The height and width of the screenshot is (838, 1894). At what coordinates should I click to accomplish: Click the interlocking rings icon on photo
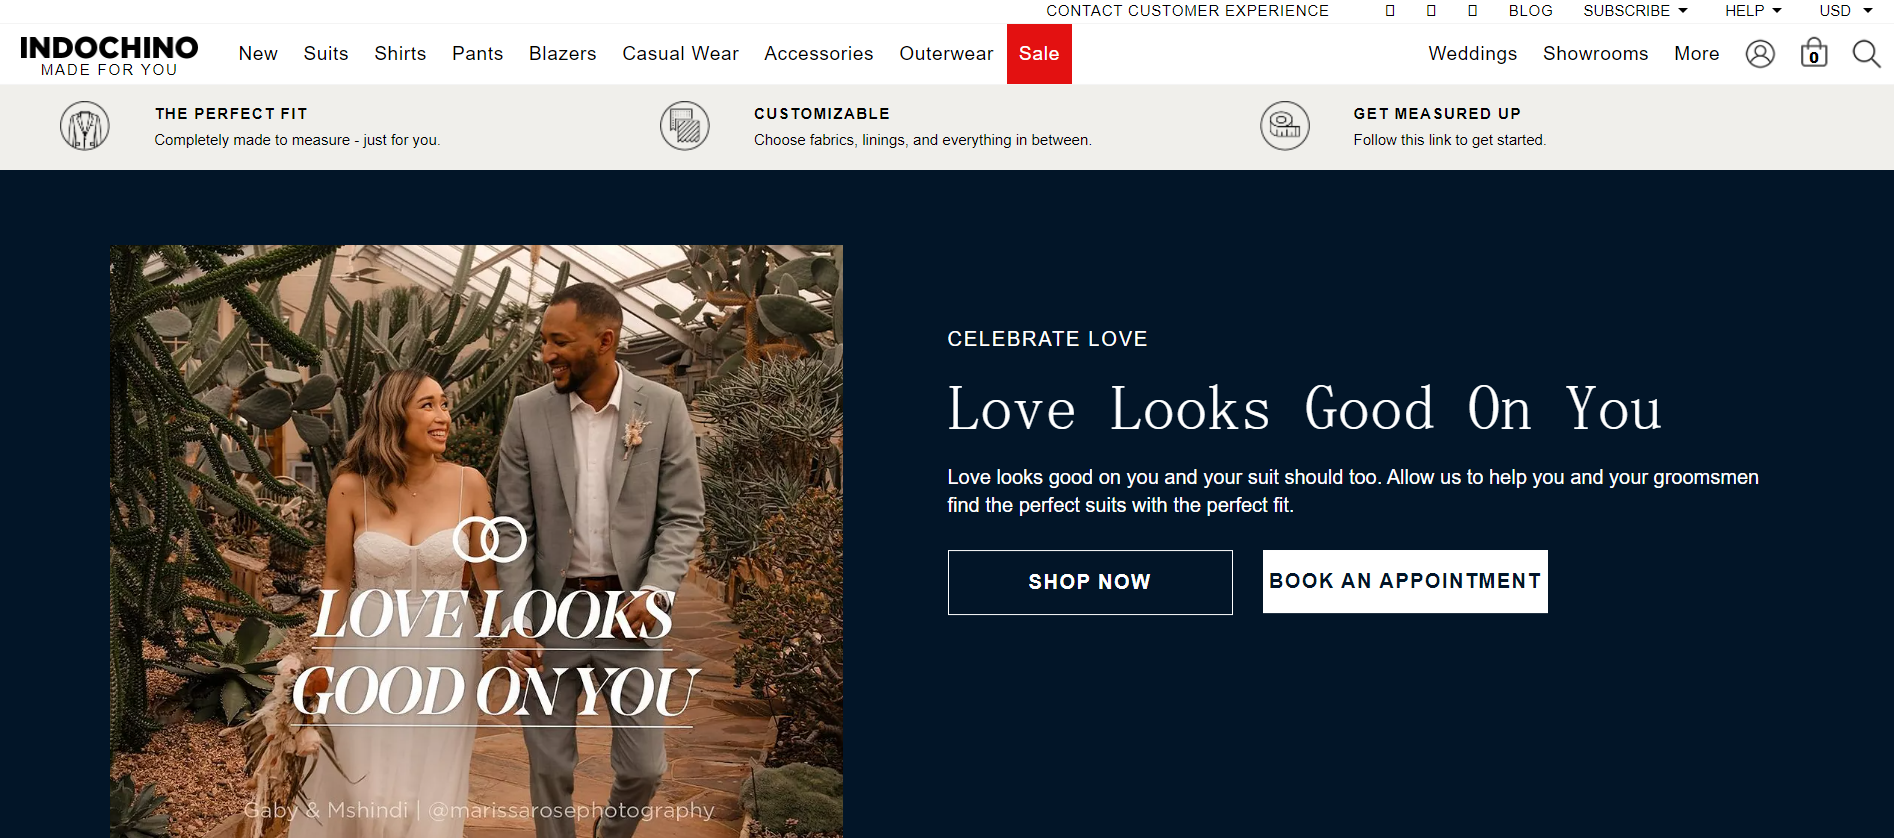(x=489, y=540)
